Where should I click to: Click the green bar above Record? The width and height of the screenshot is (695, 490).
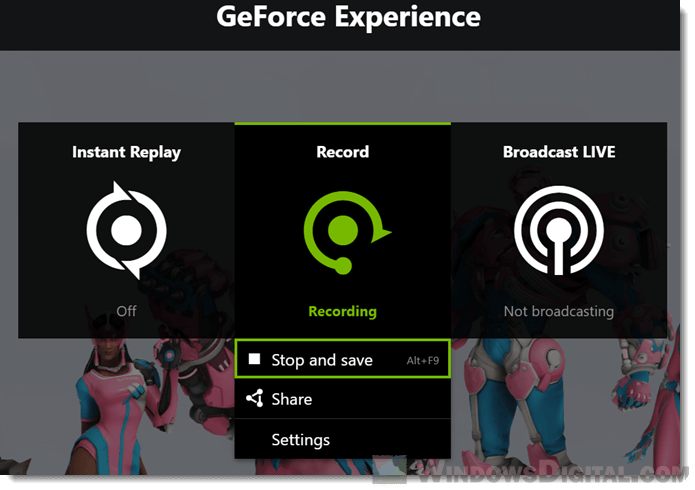343,124
